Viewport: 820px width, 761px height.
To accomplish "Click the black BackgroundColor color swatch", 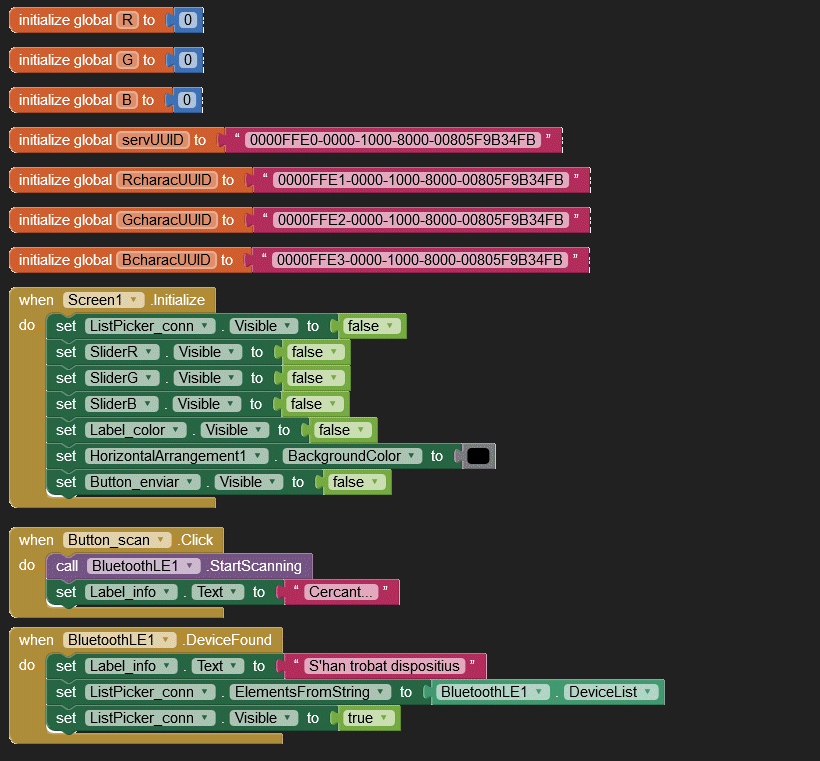I will pyautogui.click(x=478, y=456).
